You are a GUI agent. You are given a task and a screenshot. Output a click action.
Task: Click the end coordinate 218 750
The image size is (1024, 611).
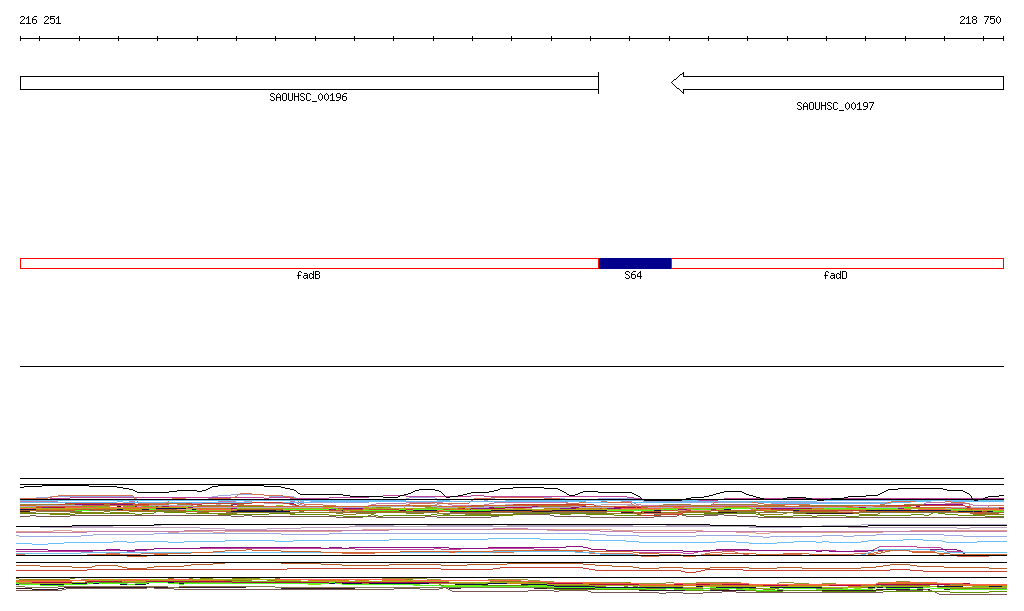(x=979, y=20)
